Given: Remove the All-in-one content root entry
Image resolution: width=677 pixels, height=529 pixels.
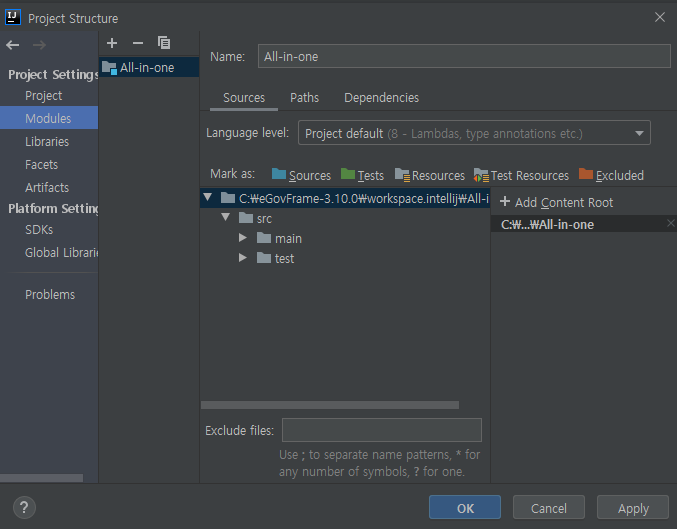Looking at the screenshot, I should pyautogui.click(x=670, y=224).
